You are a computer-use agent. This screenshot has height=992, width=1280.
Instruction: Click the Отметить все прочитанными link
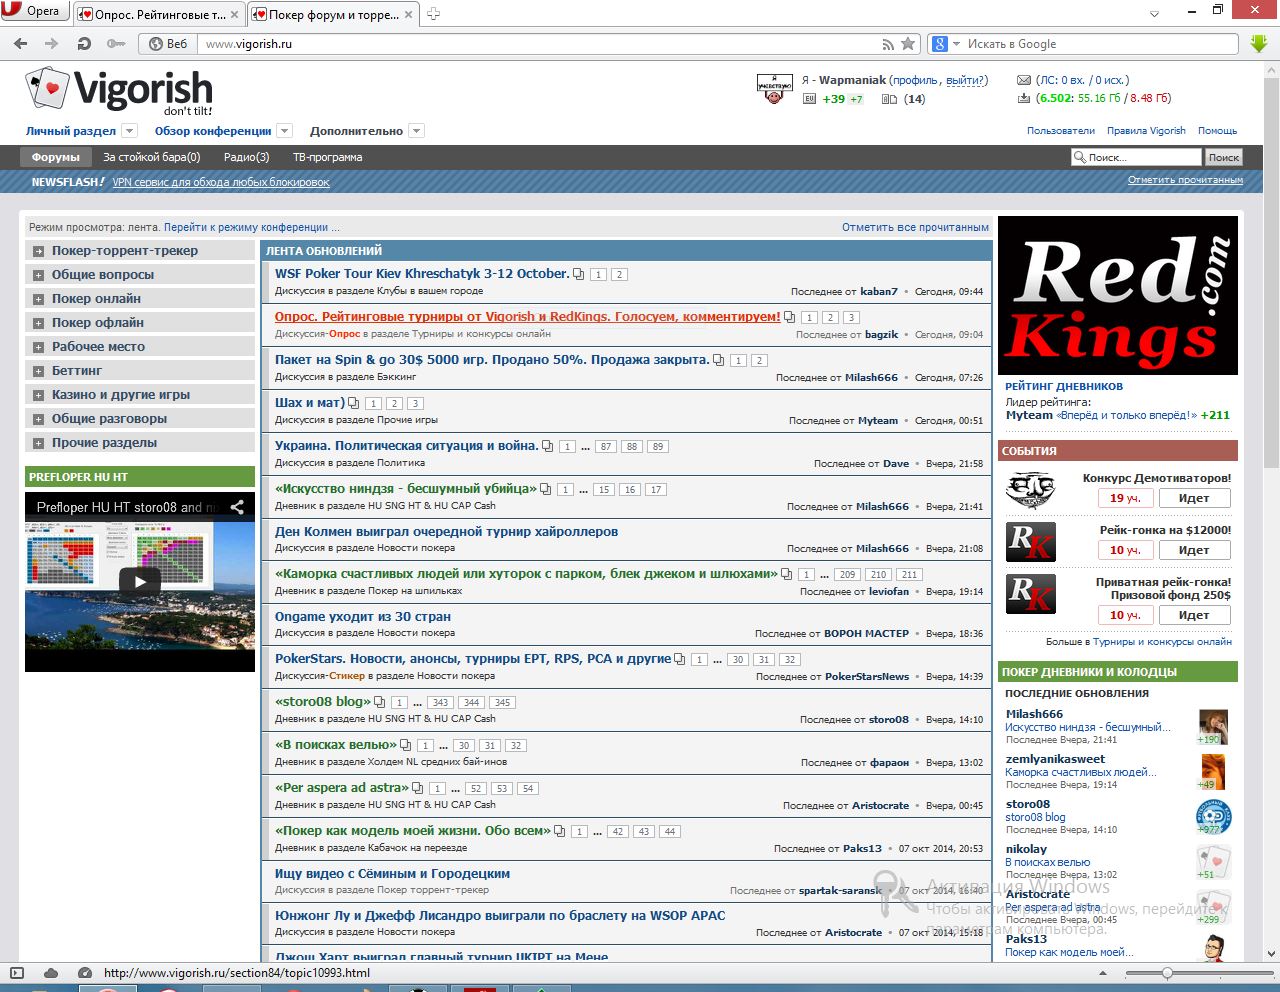click(915, 227)
